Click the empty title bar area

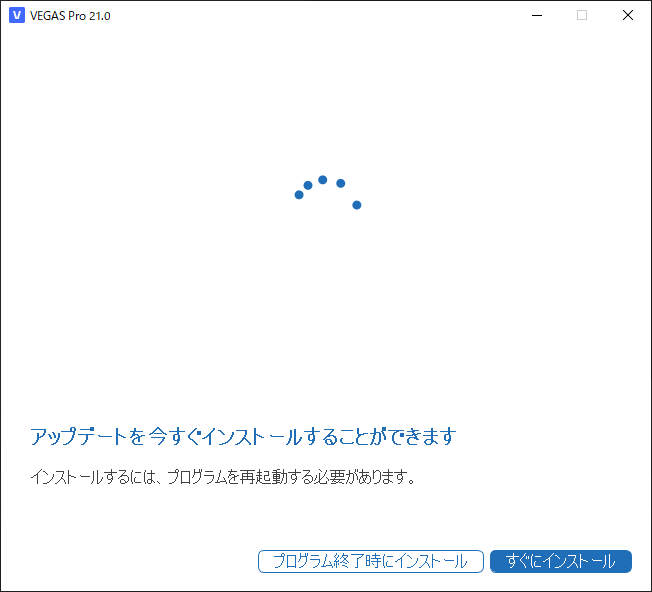point(300,15)
